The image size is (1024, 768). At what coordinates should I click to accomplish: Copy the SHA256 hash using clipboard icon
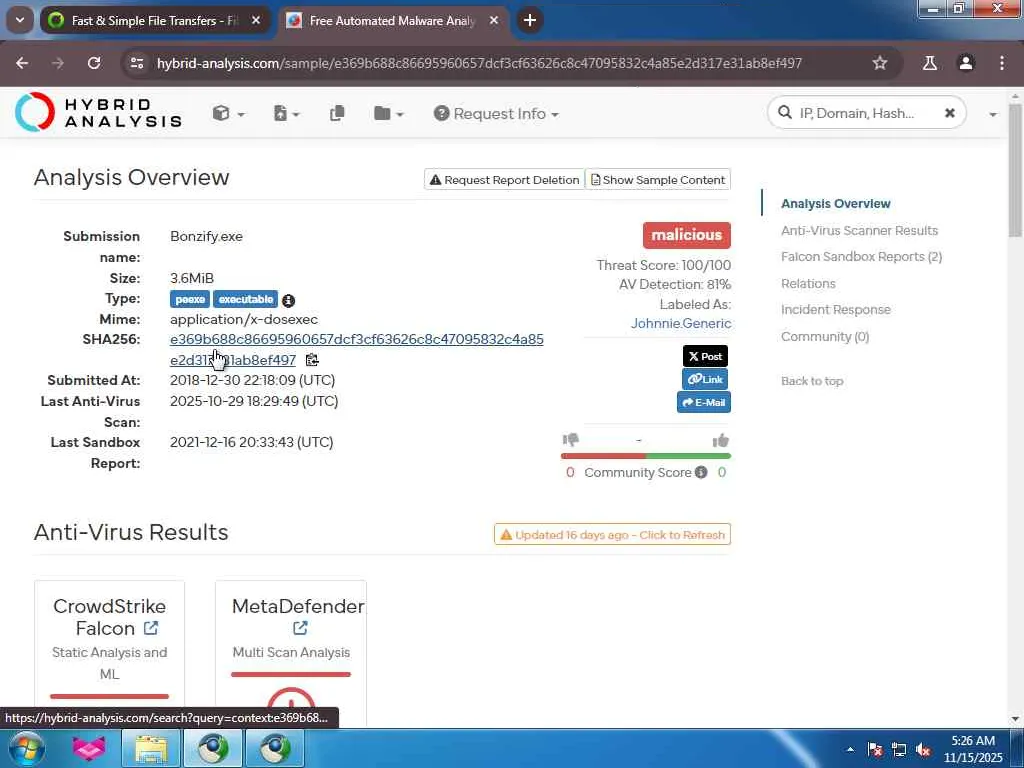[x=312, y=360]
